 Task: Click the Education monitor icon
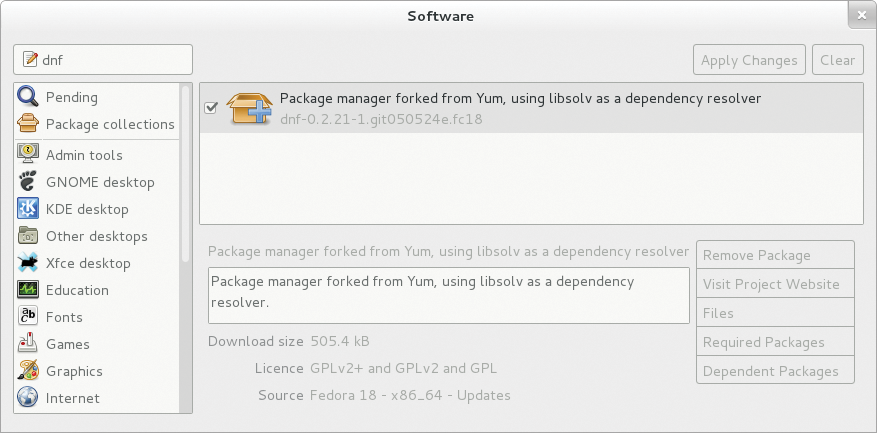[28, 290]
